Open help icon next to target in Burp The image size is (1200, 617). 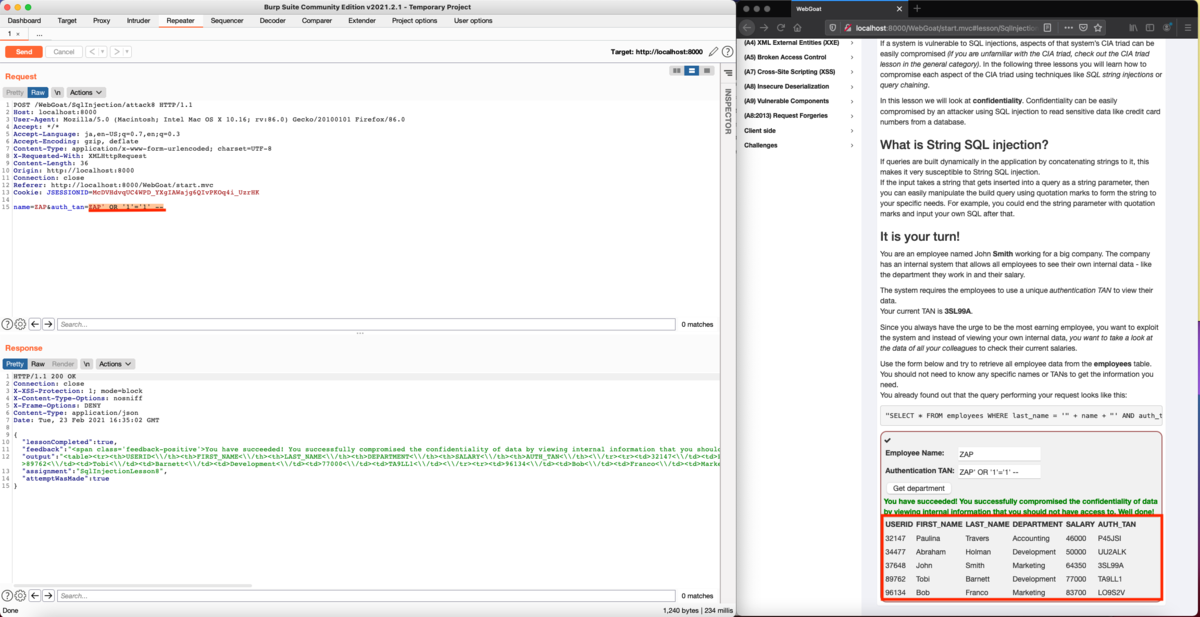727,51
